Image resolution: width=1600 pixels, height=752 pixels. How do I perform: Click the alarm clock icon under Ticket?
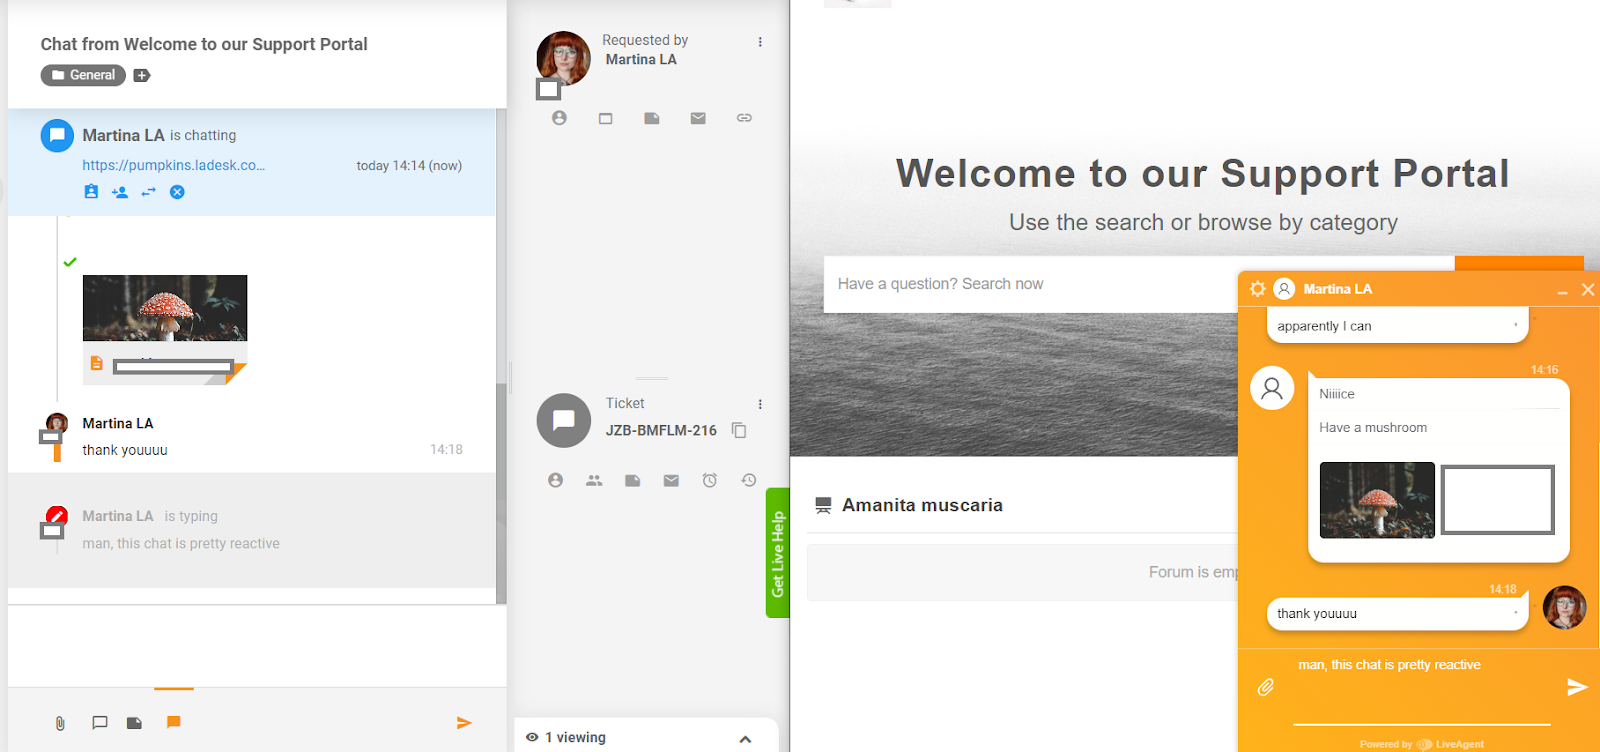pos(709,481)
